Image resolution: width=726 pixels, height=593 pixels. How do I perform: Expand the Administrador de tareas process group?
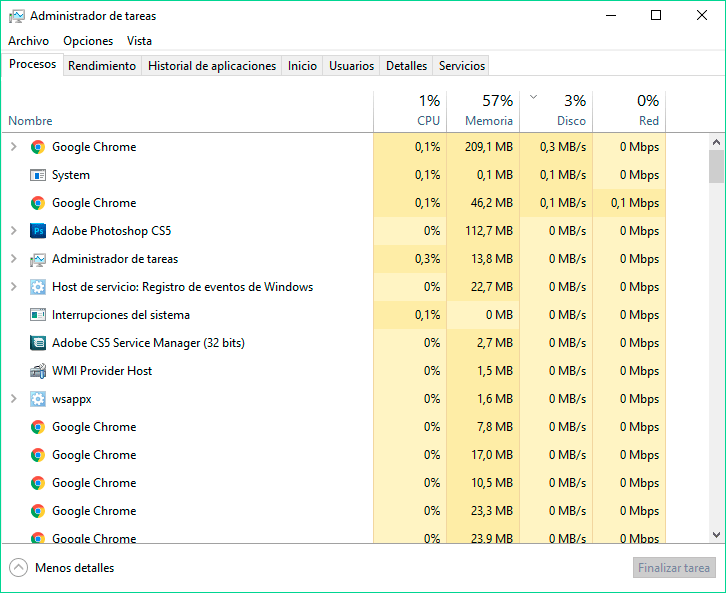(14, 259)
